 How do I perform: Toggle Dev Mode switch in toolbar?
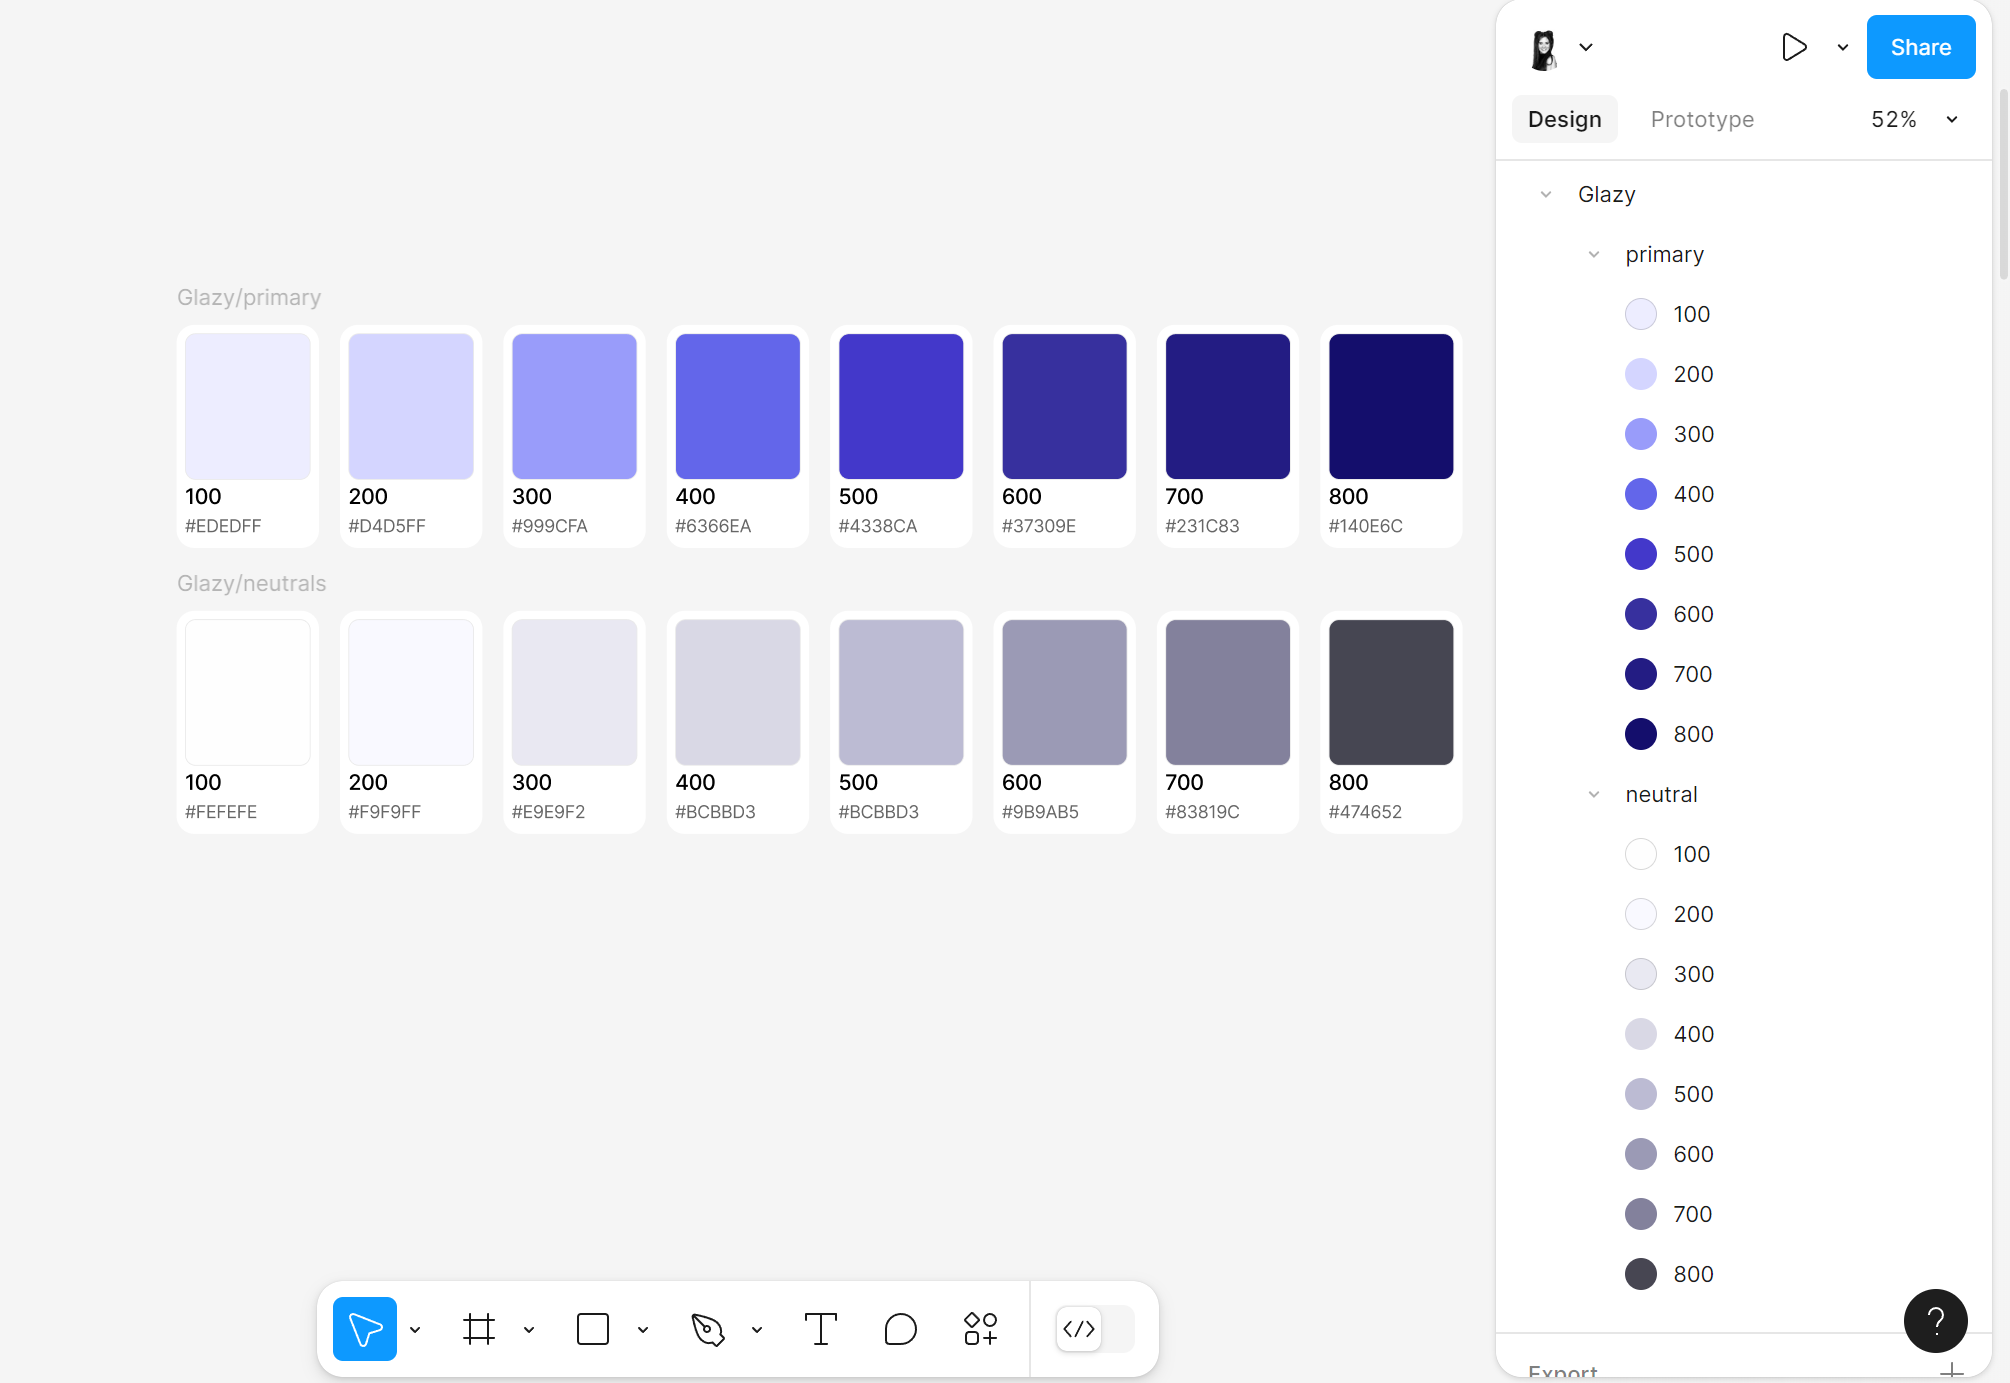(x=1094, y=1329)
